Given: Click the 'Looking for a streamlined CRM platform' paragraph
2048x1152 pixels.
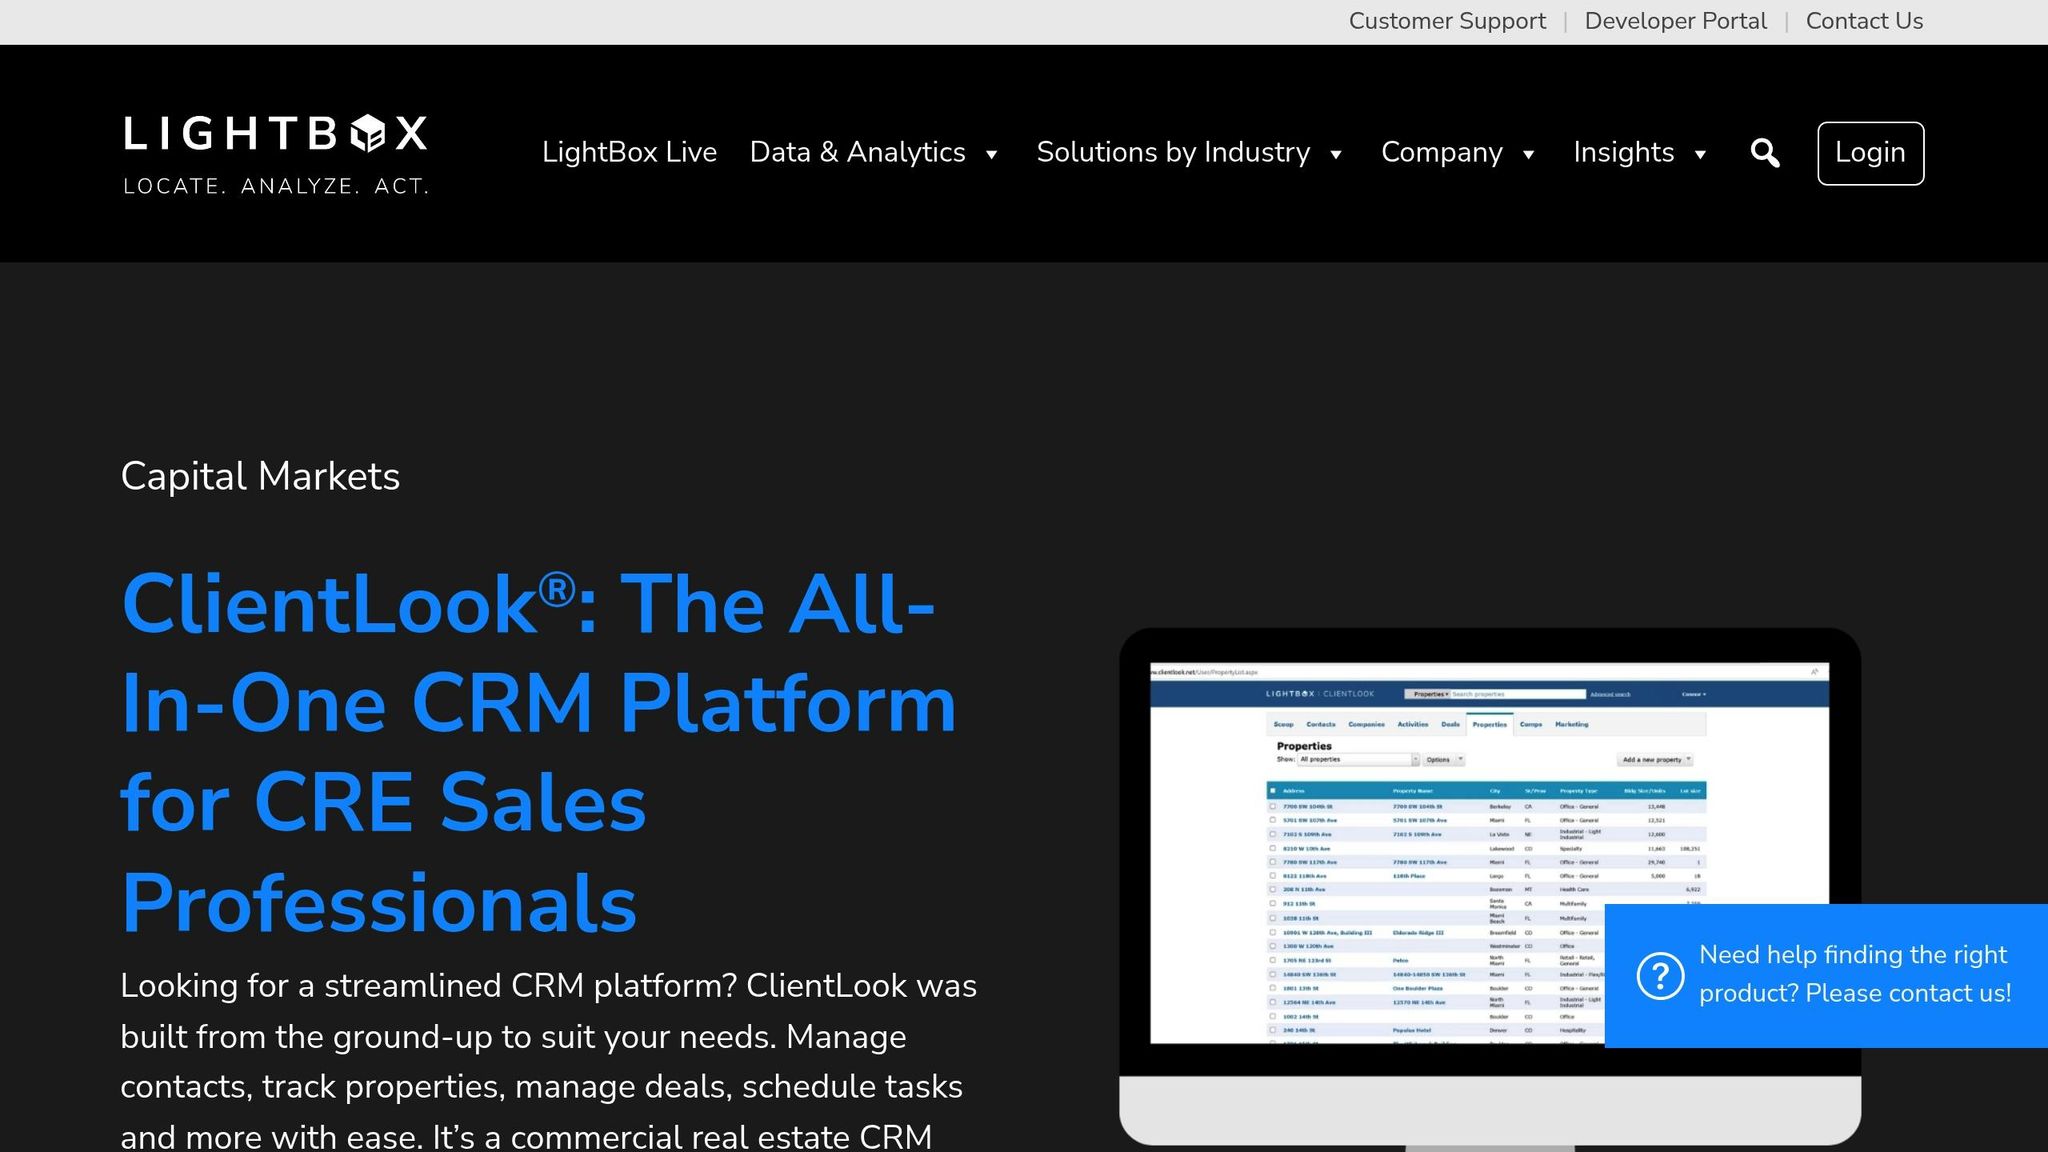Looking at the screenshot, I should [x=548, y=1060].
